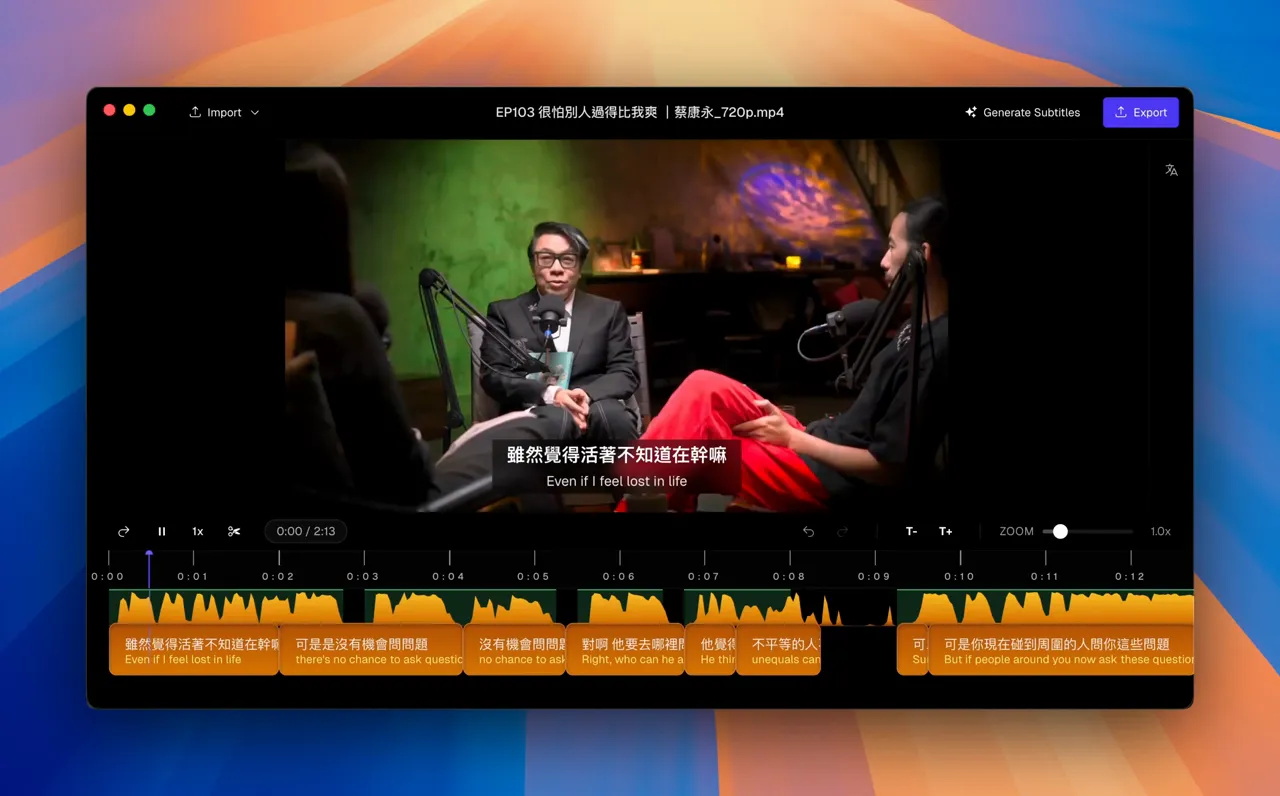
Task: Select the subtitle clip "Right, who can he a"
Action: (x=625, y=650)
